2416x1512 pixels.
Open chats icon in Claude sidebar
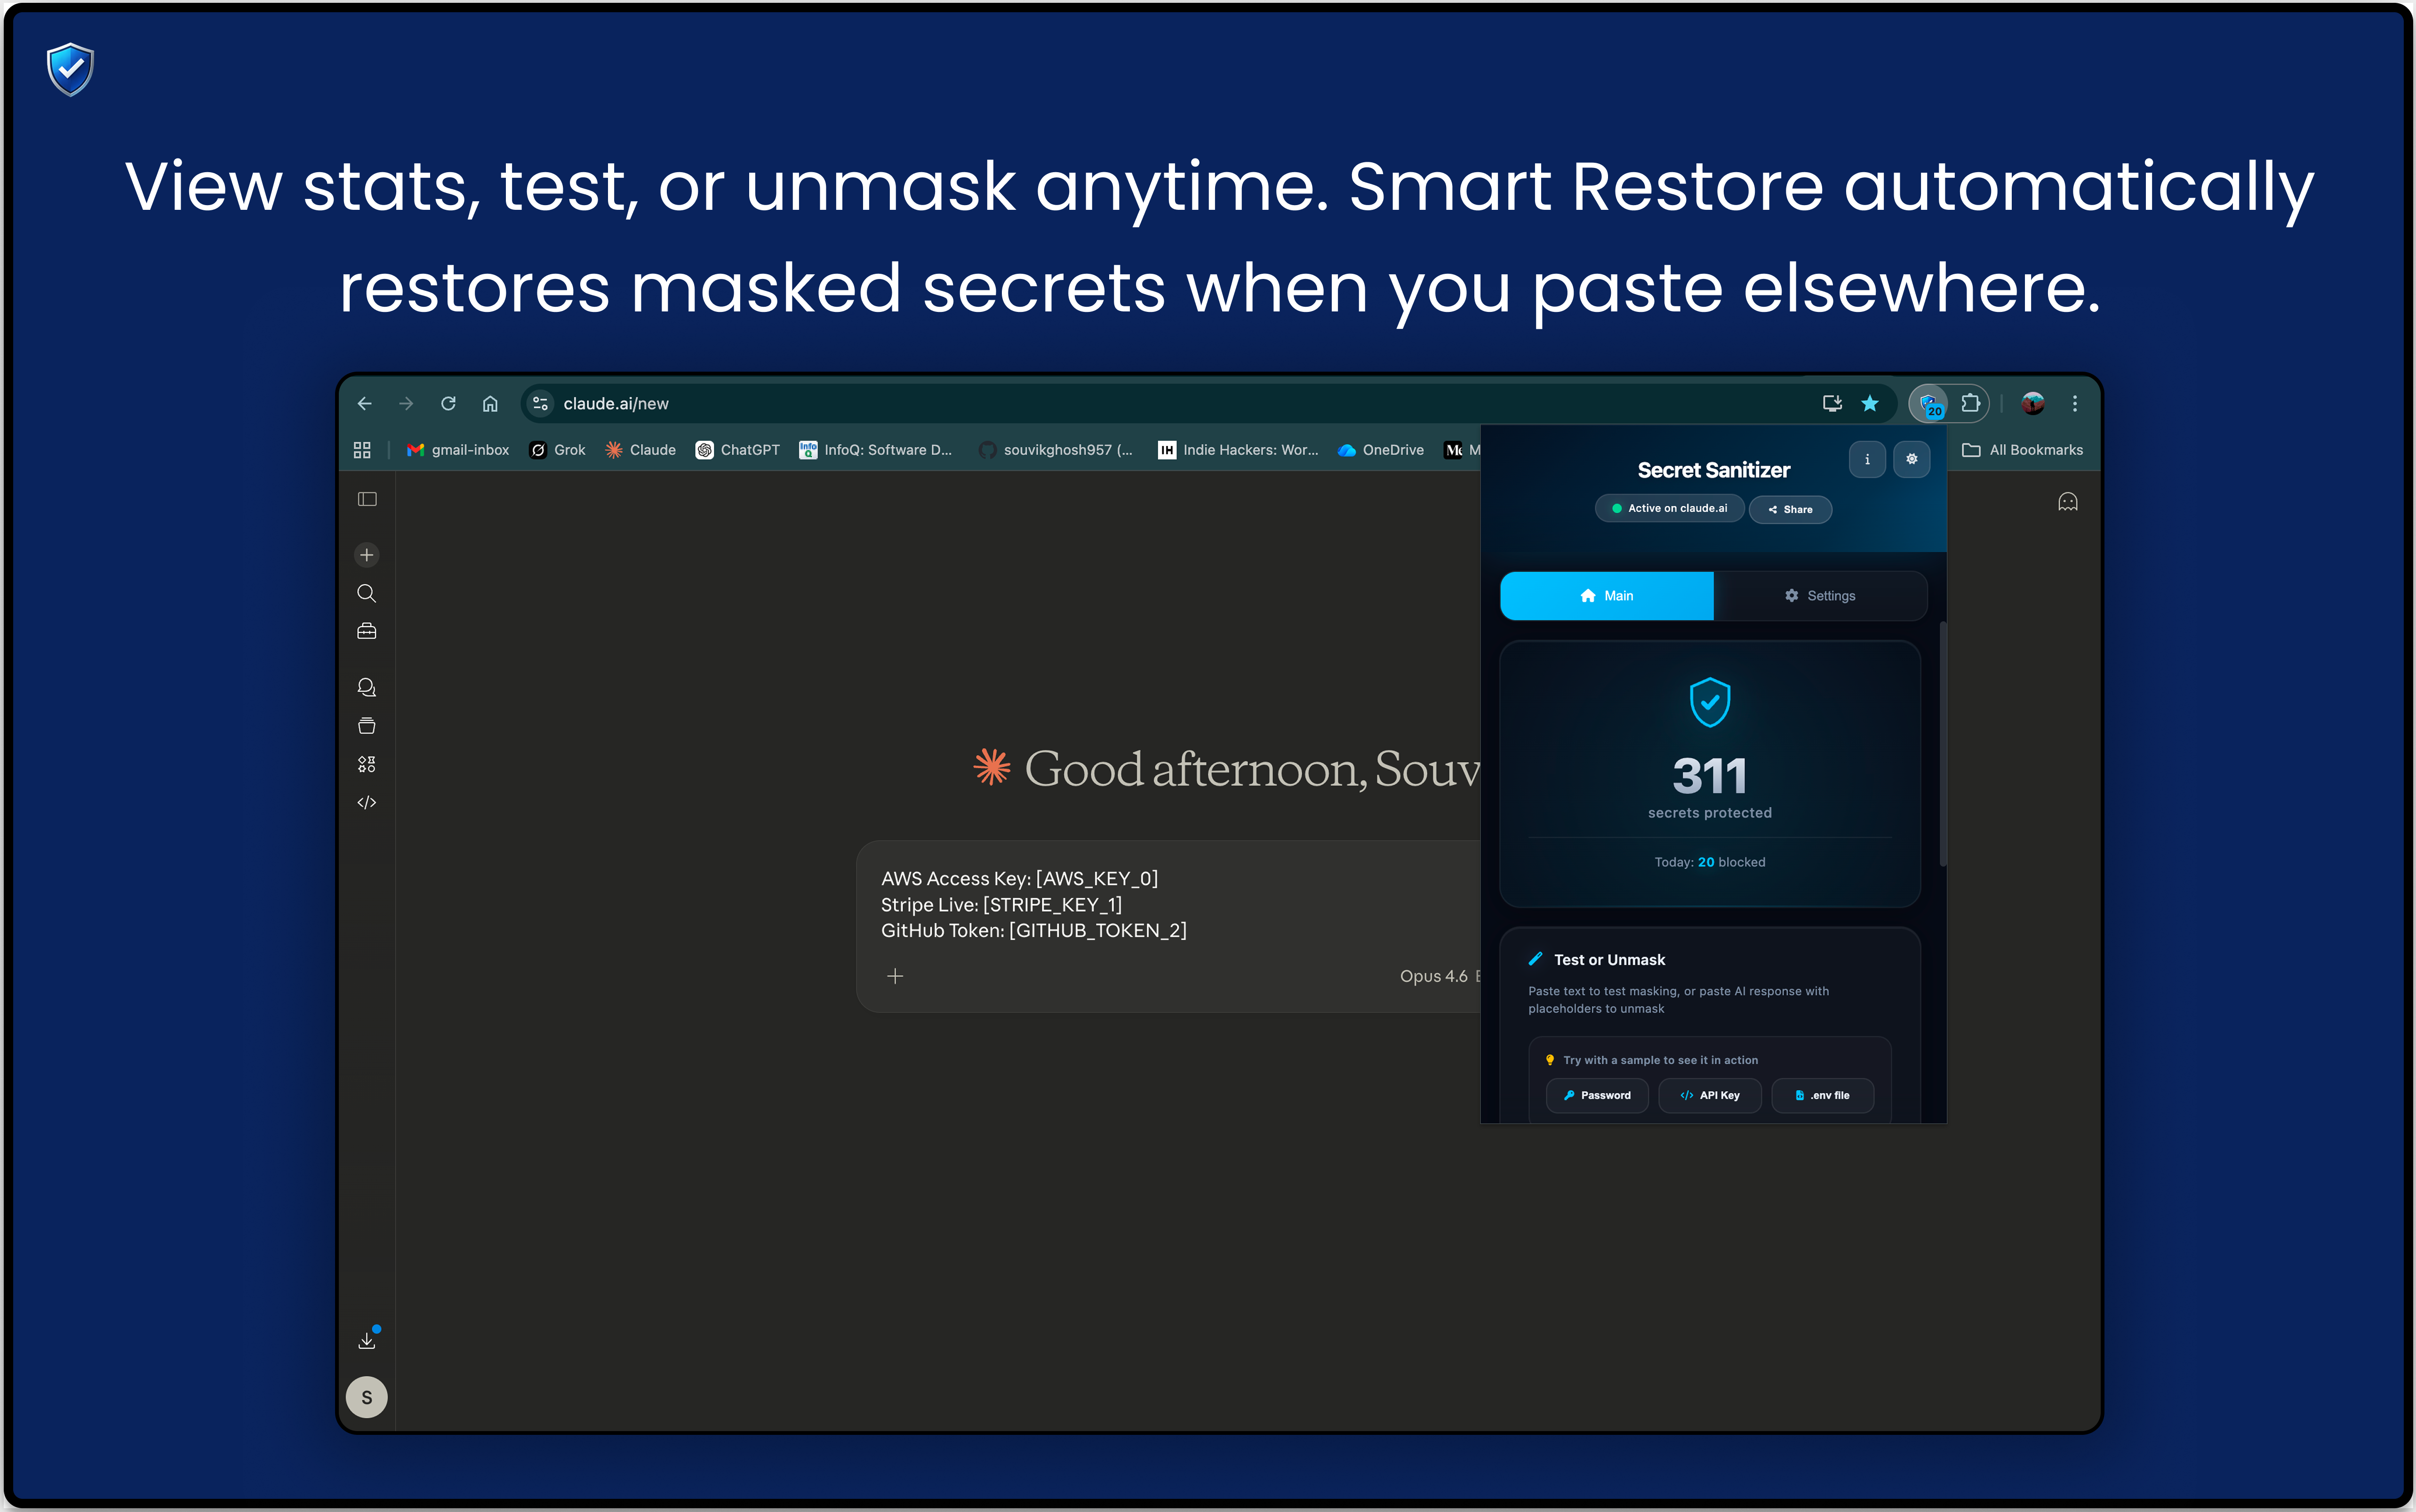[x=367, y=687]
